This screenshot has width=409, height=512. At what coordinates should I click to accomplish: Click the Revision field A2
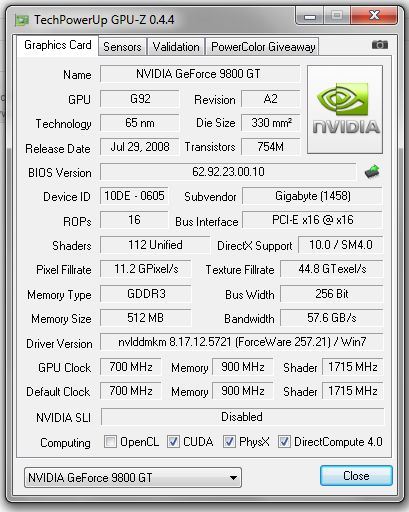click(271, 99)
